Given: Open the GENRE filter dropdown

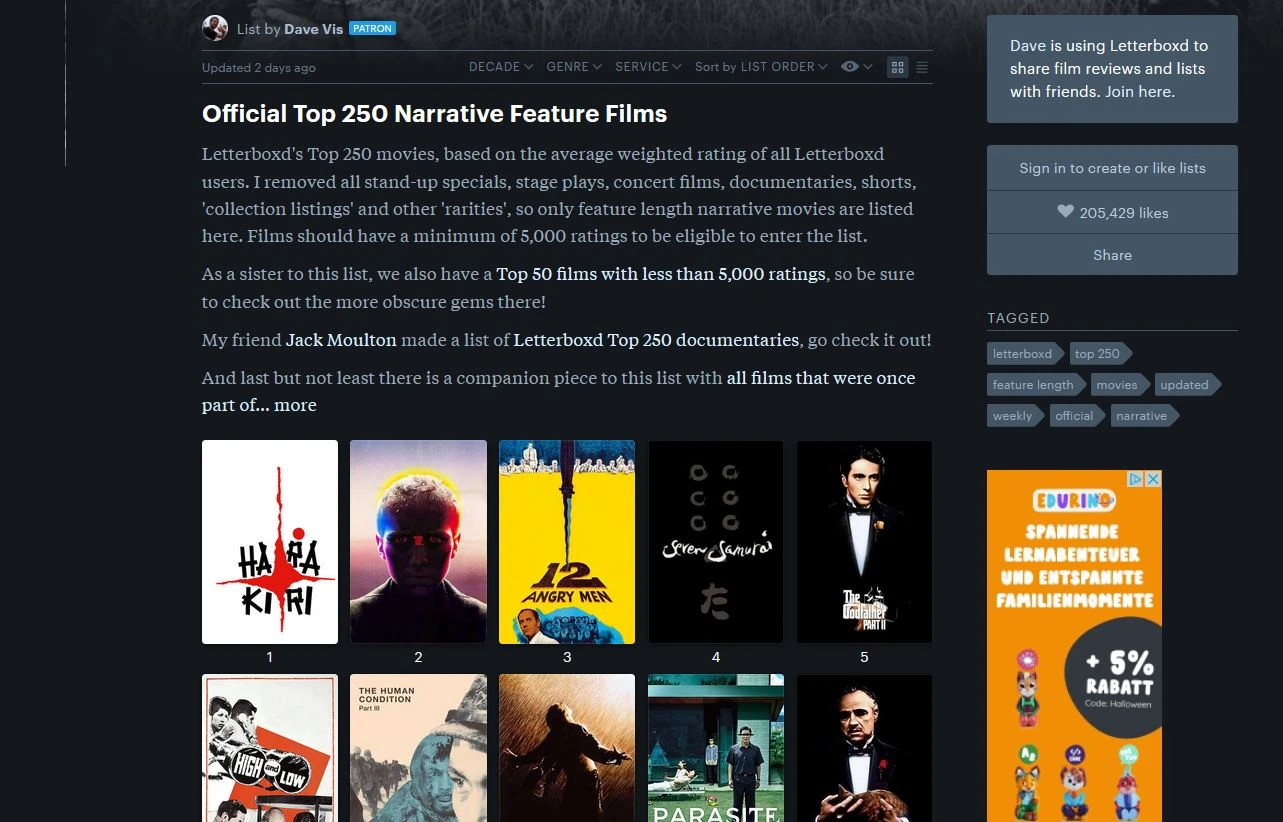Looking at the screenshot, I should (574, 67).
